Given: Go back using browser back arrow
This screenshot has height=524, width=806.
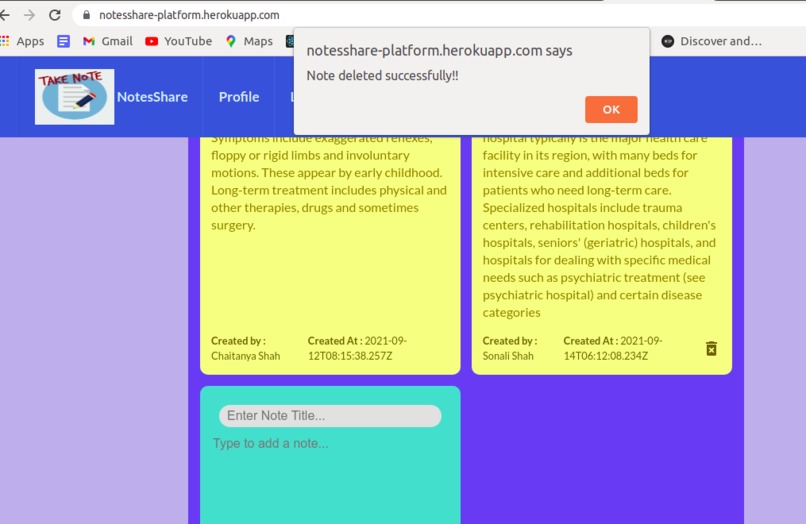Looking at the screenshot, I should [5, 15].
